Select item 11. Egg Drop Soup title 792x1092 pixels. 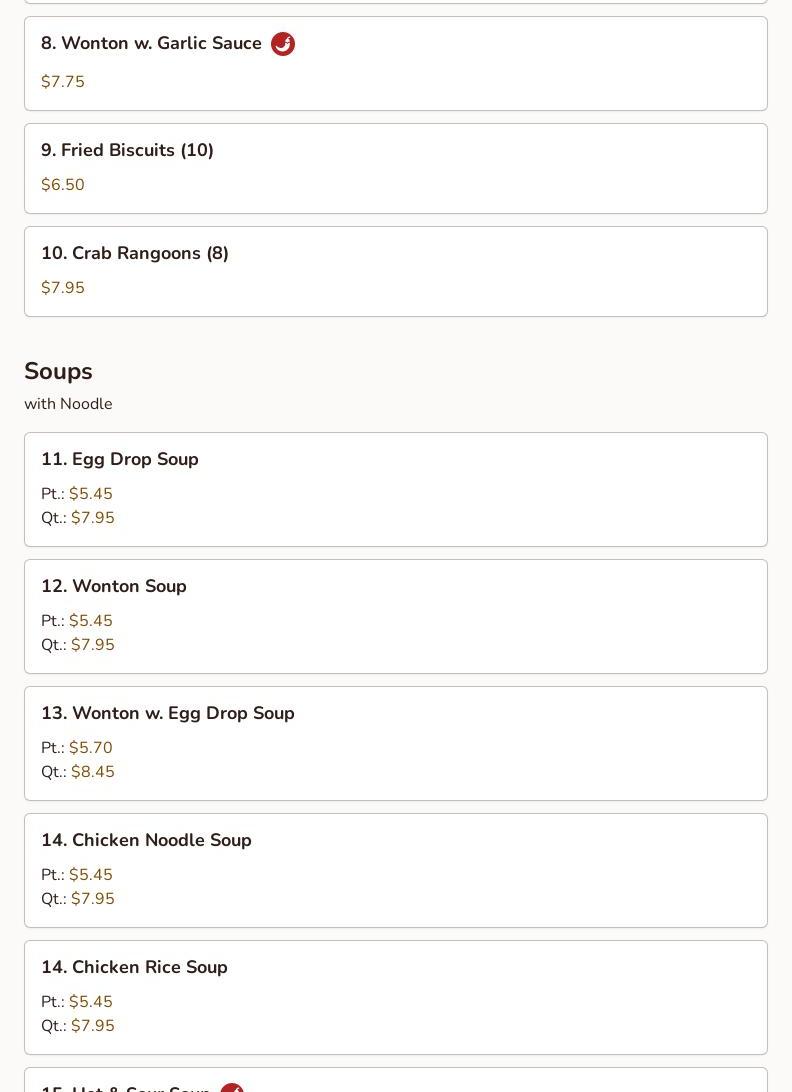(120, 459)
